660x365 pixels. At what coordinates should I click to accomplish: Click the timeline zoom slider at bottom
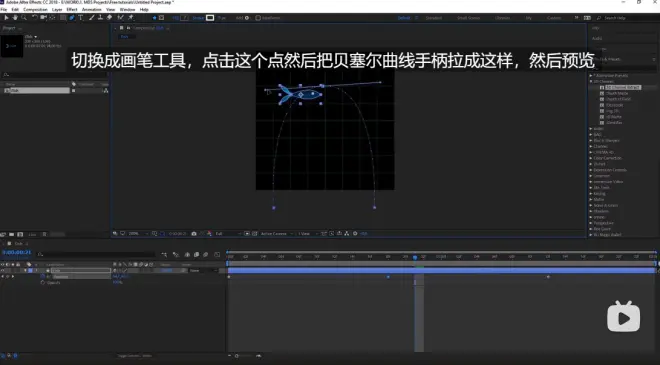(x=246, y=356)
